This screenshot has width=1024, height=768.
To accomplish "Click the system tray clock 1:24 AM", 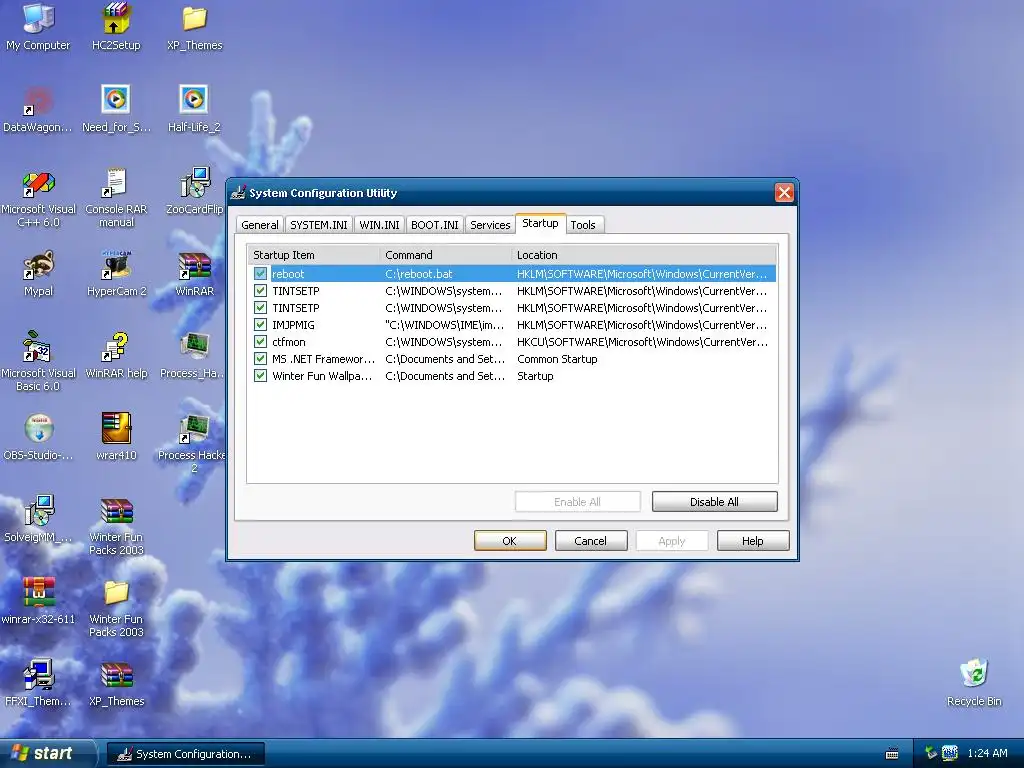I will pyautogui.click(x=987, y=753).
